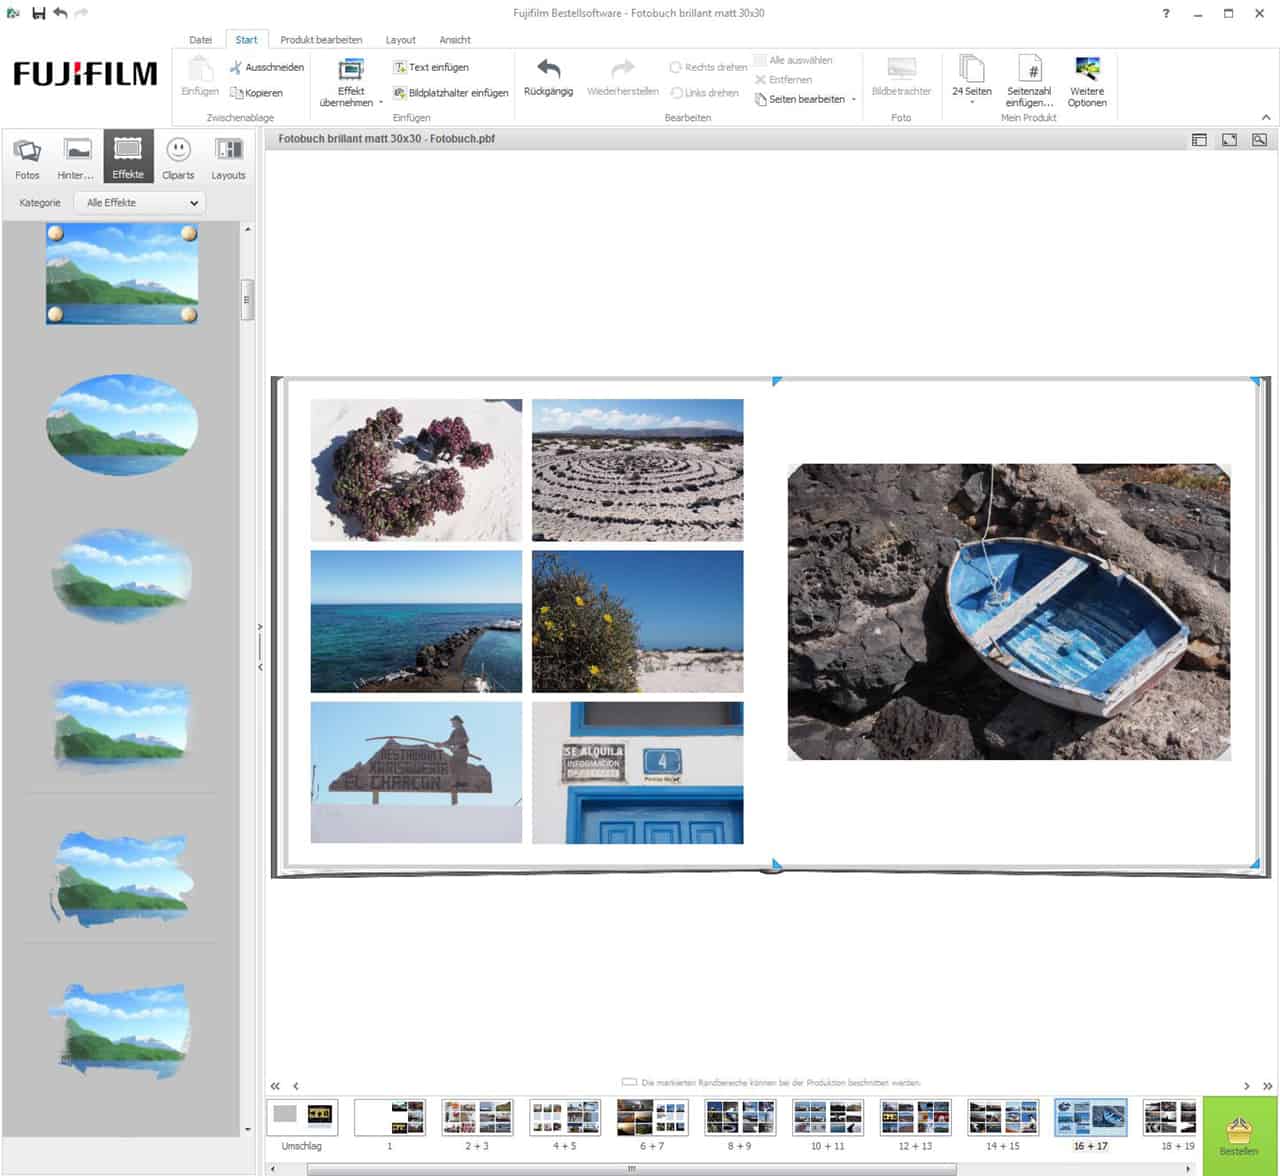Click Ausschneiden scissors

tap(266, 67)
